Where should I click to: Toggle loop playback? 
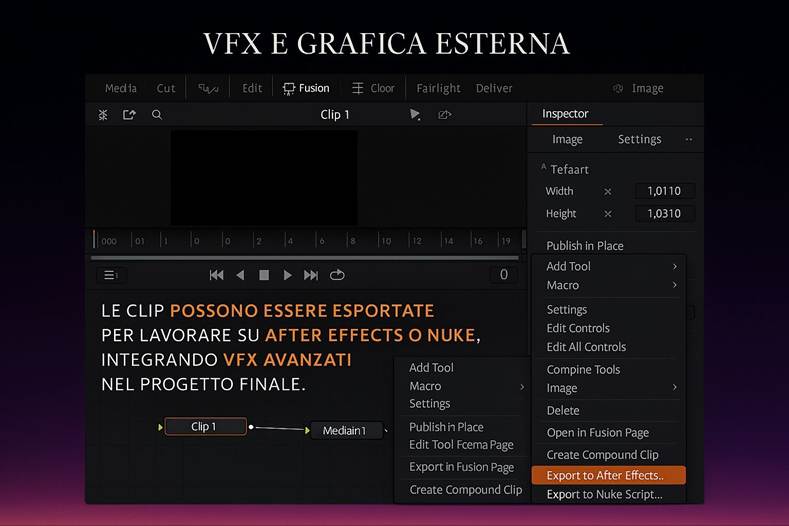tap(337, 275)
